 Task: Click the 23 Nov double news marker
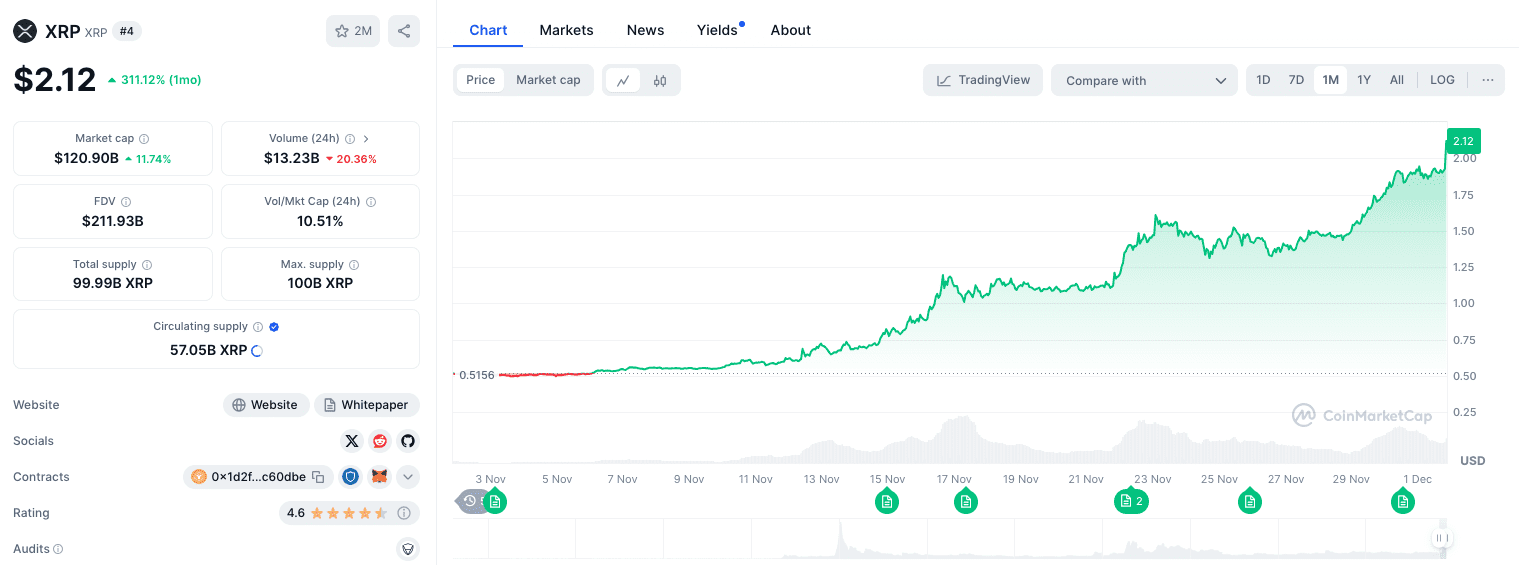coord(1131,501)
